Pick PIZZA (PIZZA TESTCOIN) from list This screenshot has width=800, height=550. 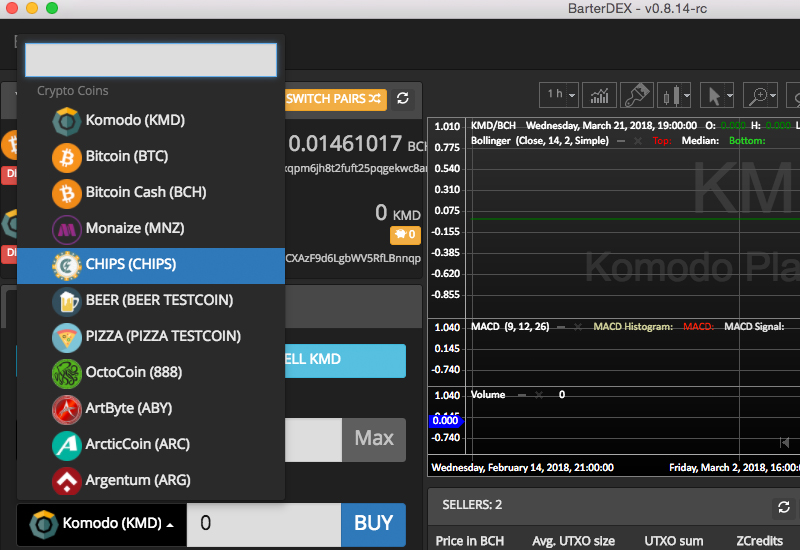click(x=151, y=336)
